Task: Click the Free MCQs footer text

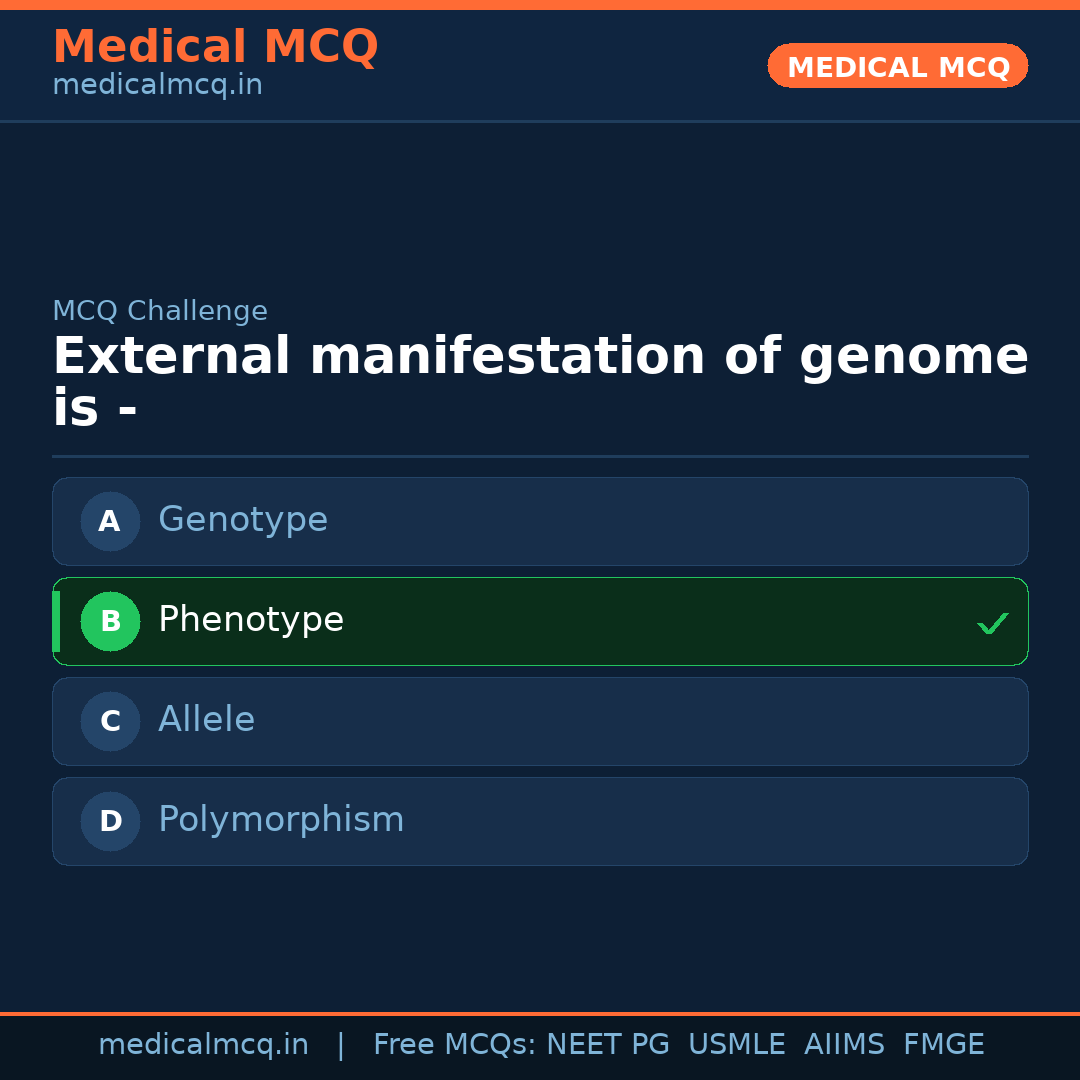Action: click(454, 1045)
